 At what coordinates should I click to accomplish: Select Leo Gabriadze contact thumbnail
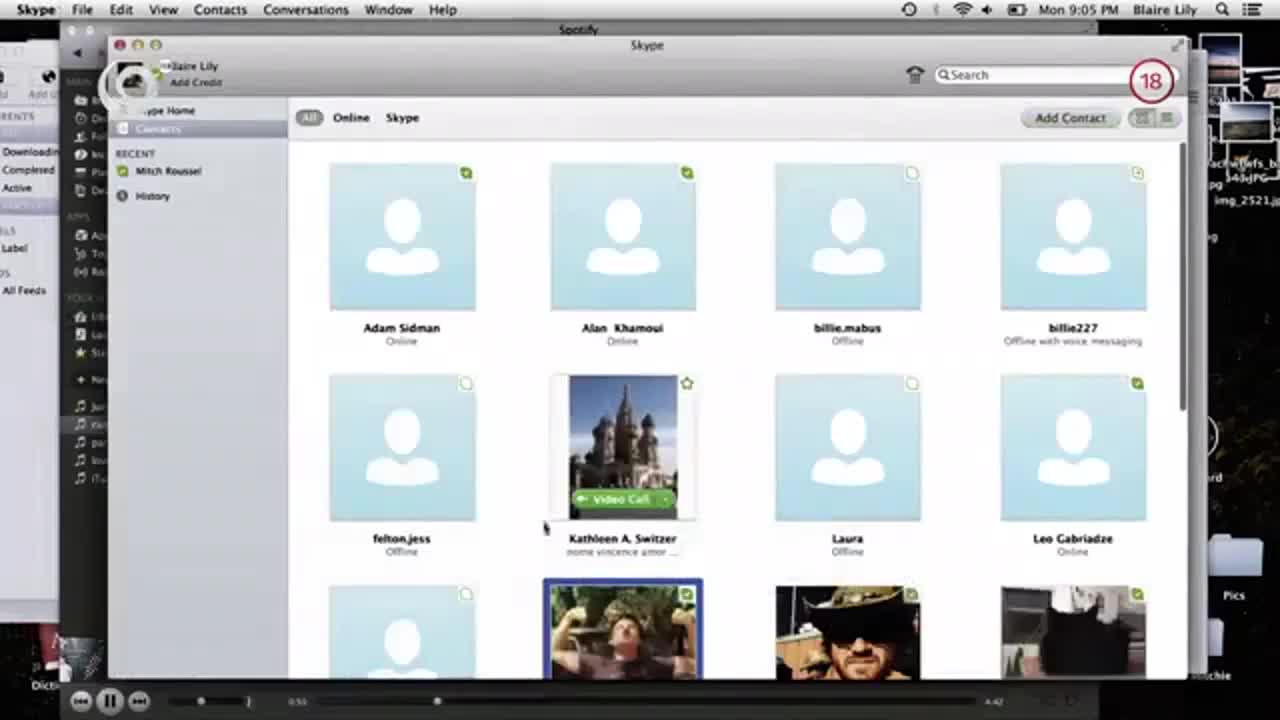coord(1073,448)
